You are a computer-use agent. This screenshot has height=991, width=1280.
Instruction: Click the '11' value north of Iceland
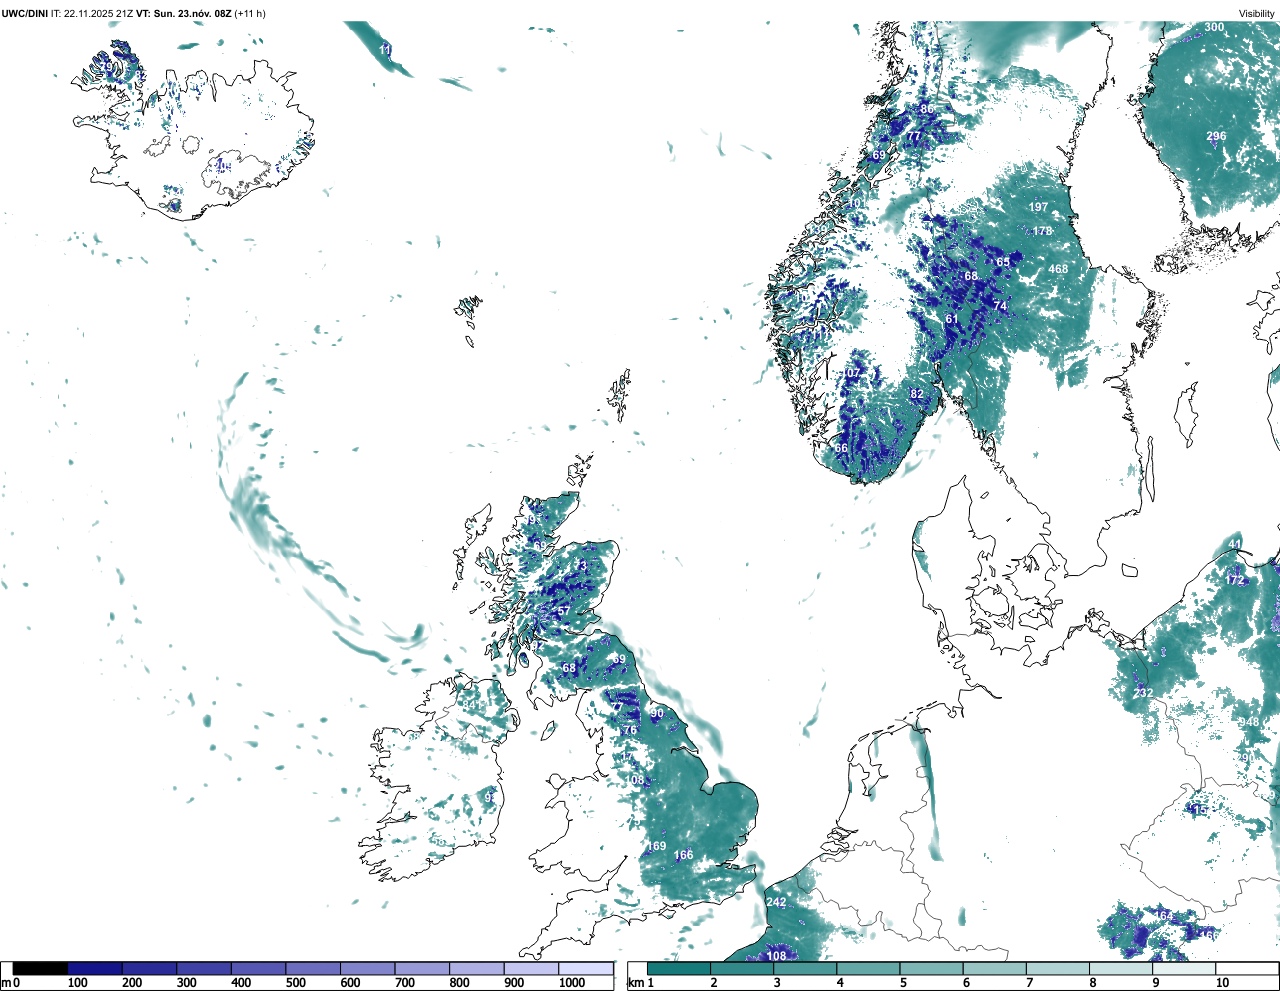click(386, 49)
